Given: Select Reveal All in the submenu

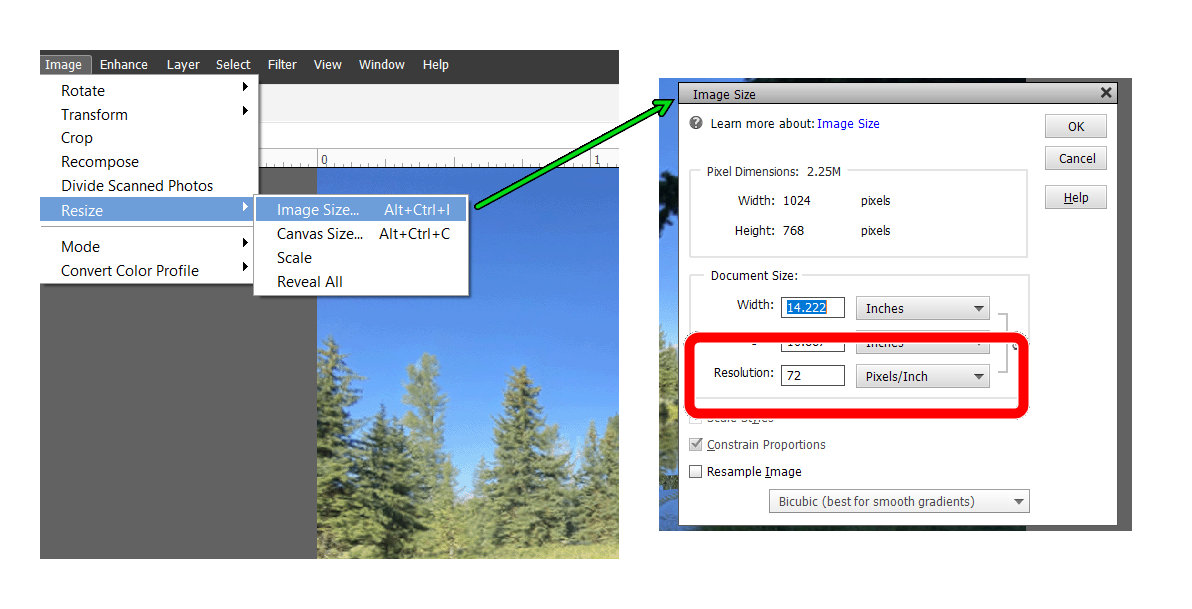Looking at the screenshot, I should coord(310,281).
